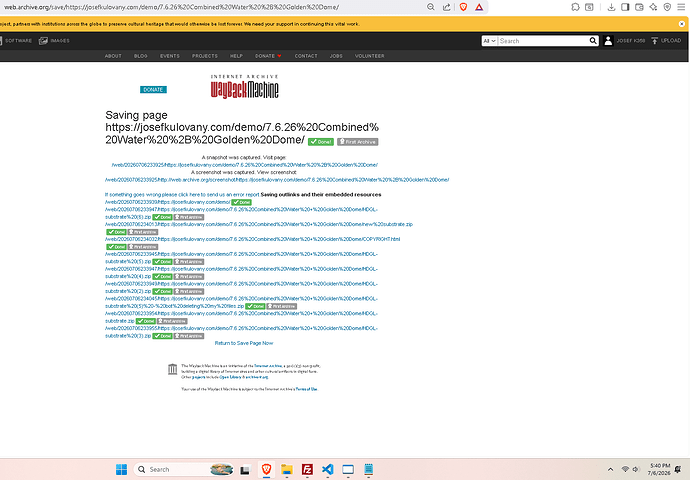Open FileZilla from the taskbar
This screenshot has width=690, height=480.
pos(307,469)
